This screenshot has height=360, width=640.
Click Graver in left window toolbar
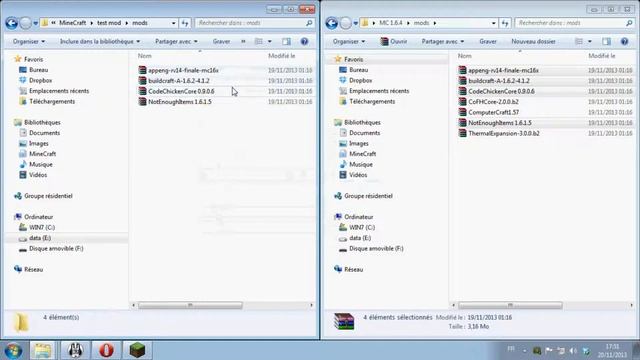(x=221, y=42)
